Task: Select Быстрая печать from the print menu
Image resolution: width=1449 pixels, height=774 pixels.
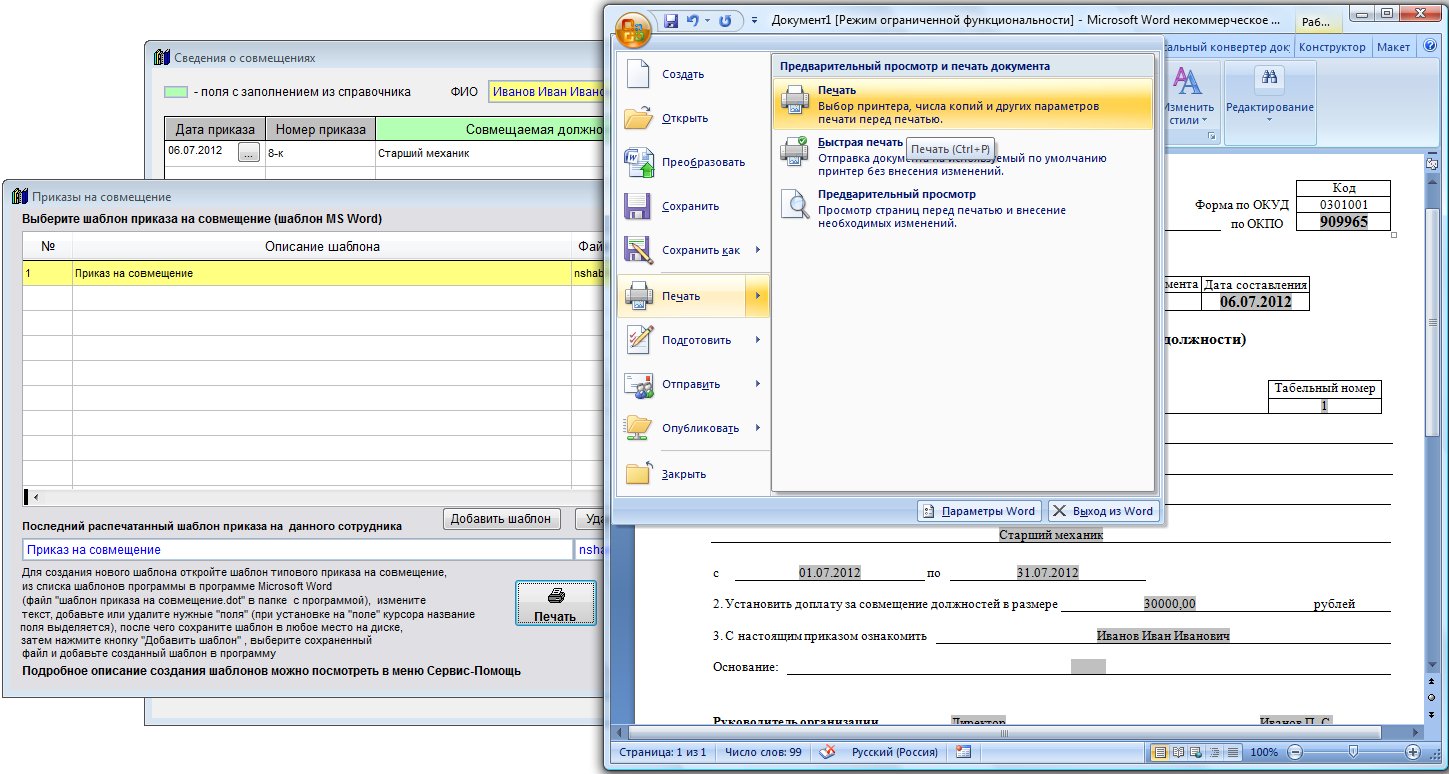Action: click(x=860, y=156)
